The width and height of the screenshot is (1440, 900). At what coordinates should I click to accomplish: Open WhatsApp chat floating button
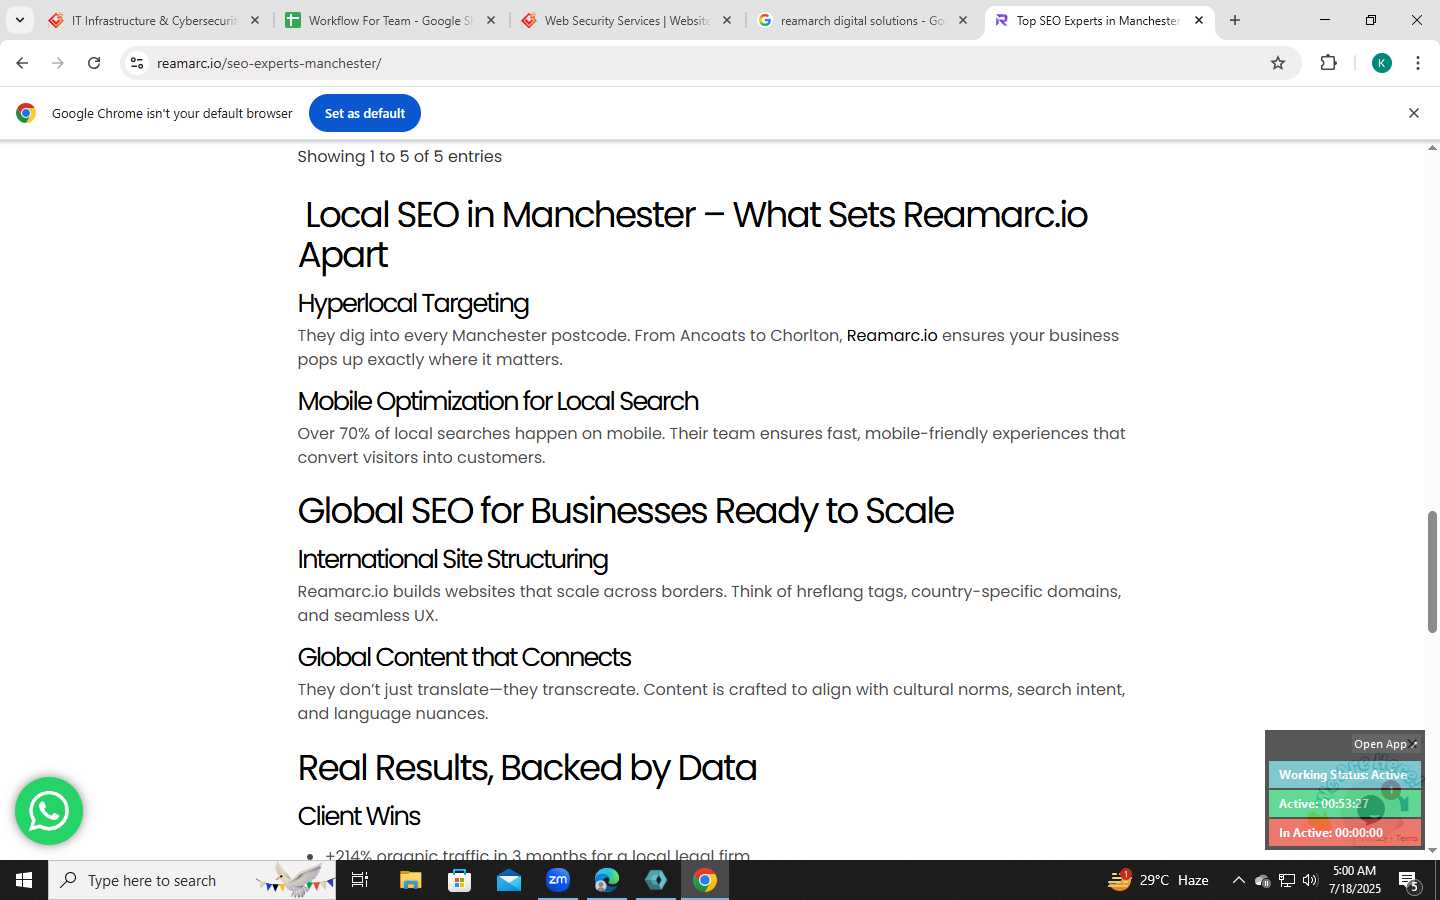coord(49,811)
